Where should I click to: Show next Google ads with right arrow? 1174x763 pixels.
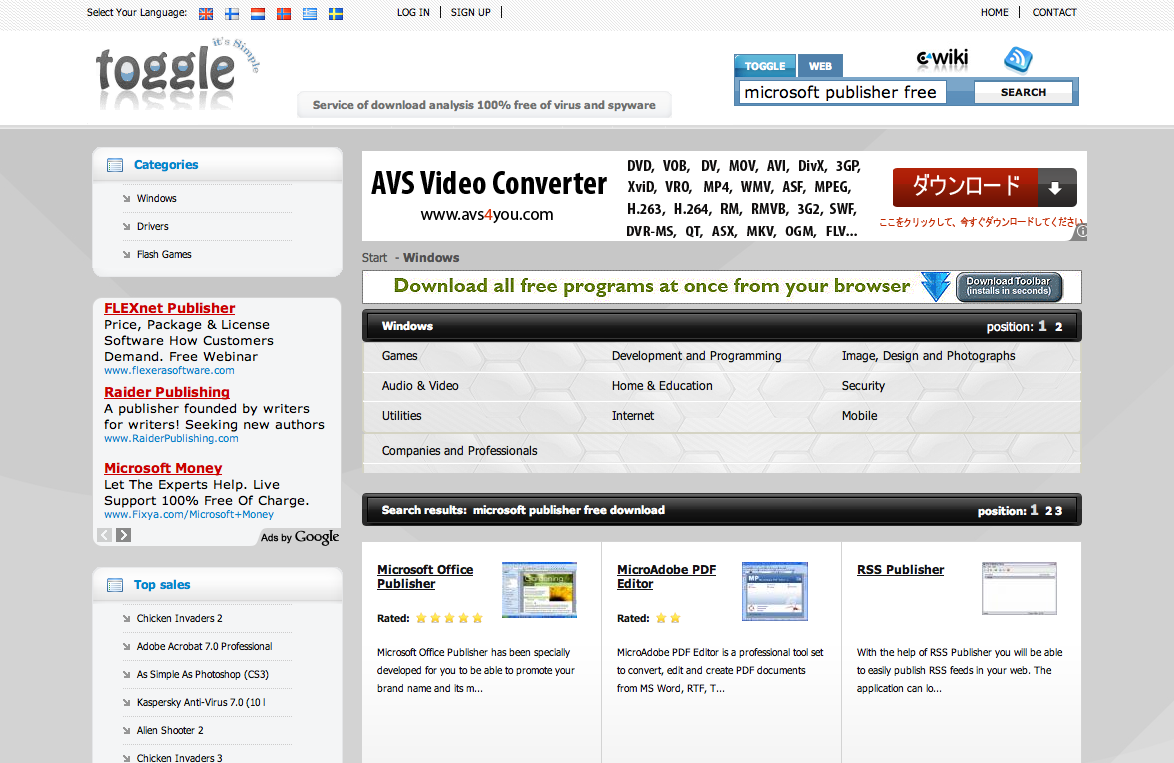click(124, 535)
